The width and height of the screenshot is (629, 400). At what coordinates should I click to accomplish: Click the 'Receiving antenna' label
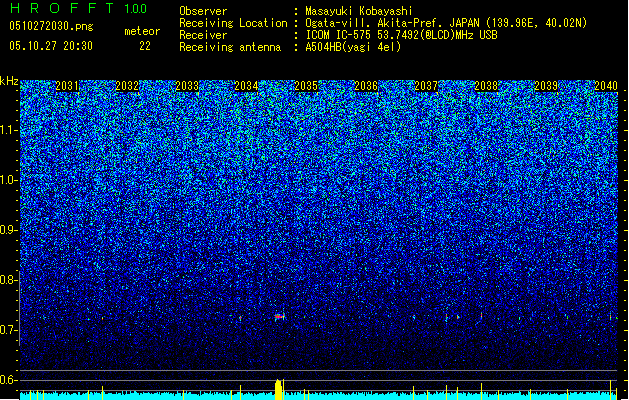coord(230,47)
